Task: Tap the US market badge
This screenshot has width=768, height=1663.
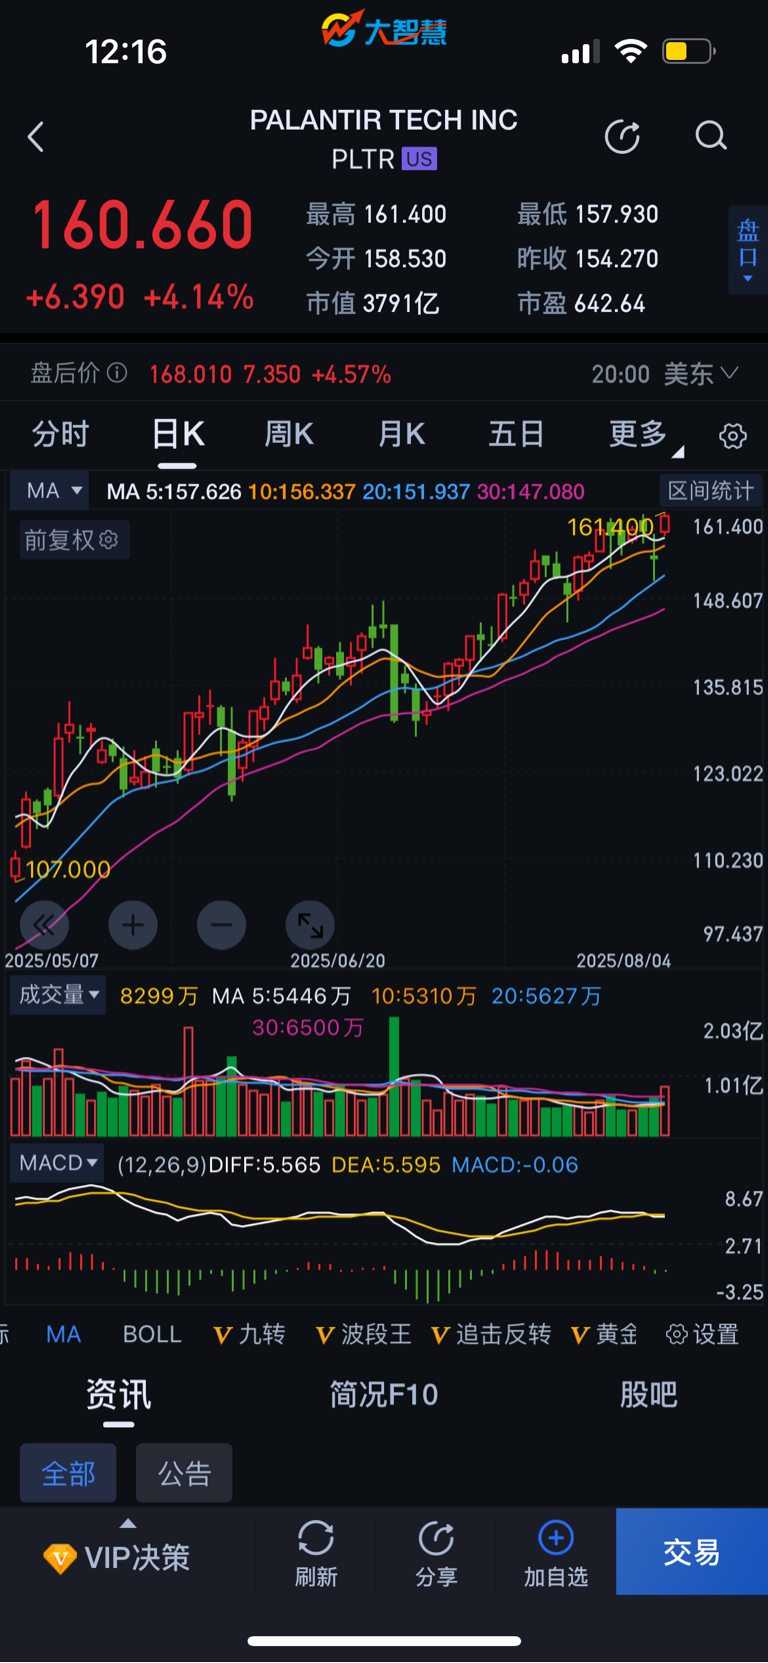Action: (x=419, y=159)
